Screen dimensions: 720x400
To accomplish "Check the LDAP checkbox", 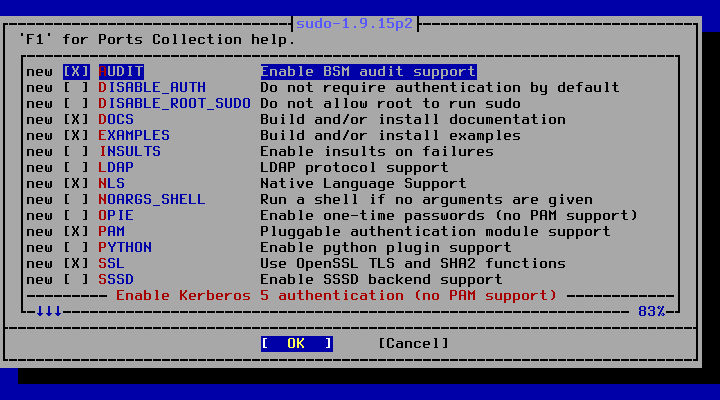I will [76, 168].
